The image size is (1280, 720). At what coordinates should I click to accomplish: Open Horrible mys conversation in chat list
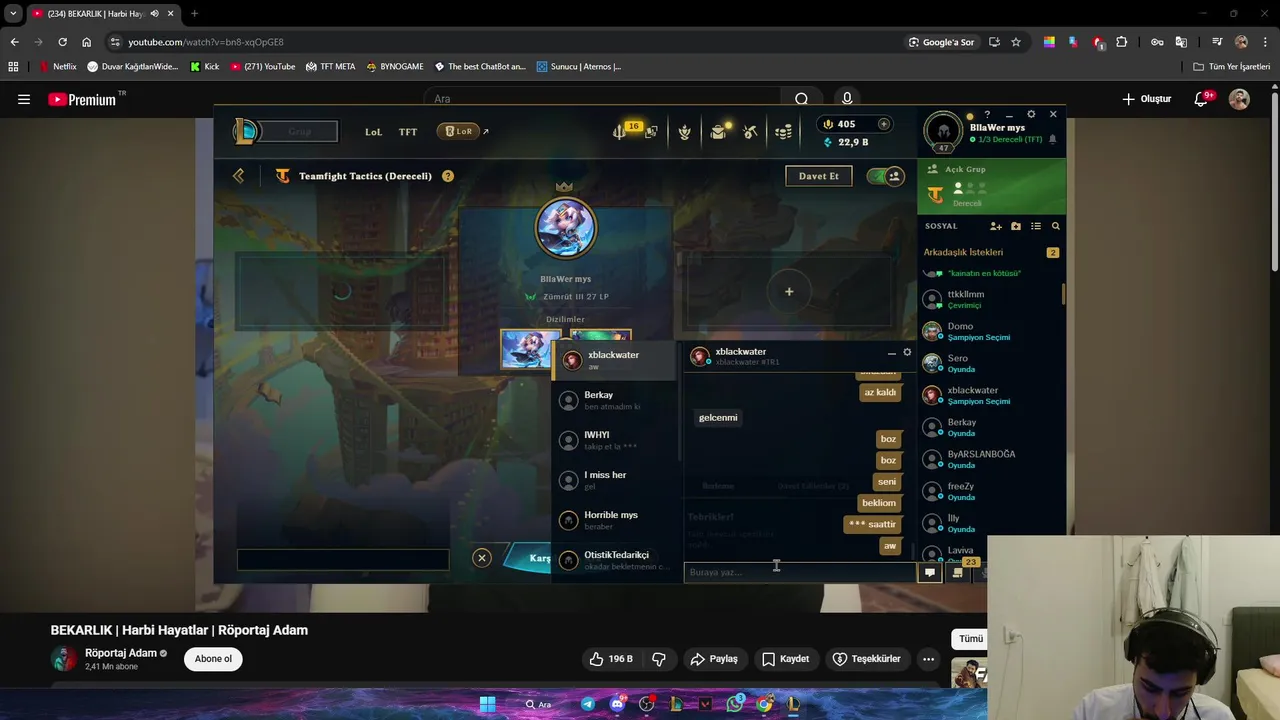(615, 520)
